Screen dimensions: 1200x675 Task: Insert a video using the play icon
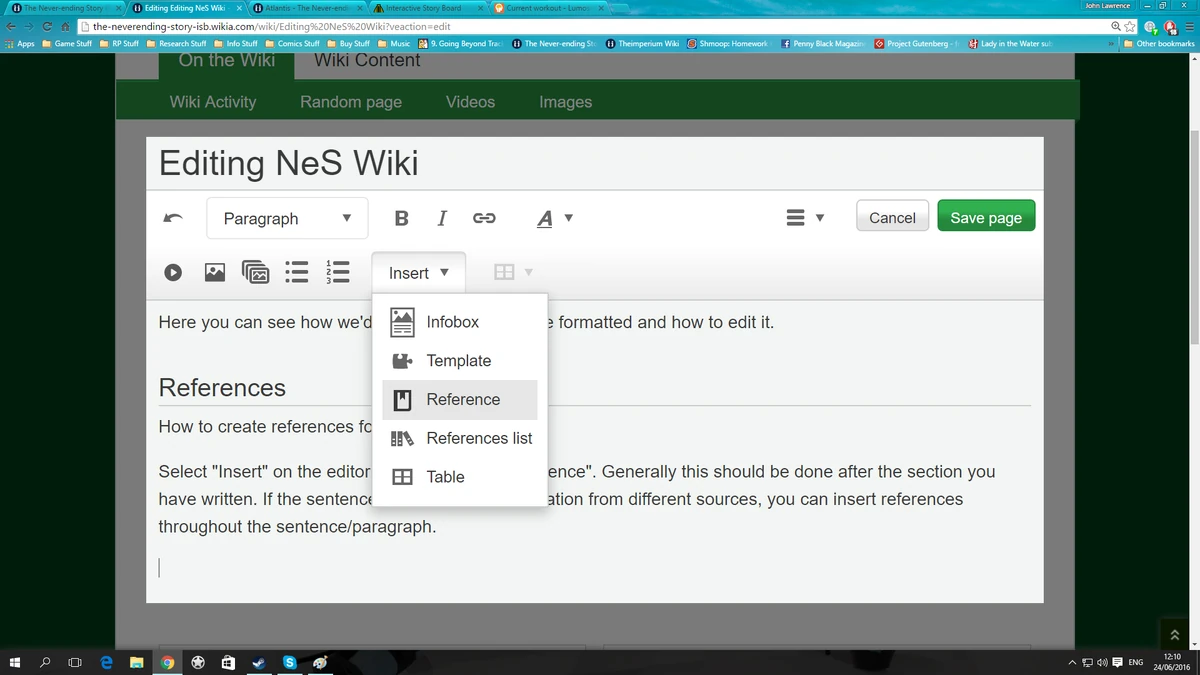point(173,272)
